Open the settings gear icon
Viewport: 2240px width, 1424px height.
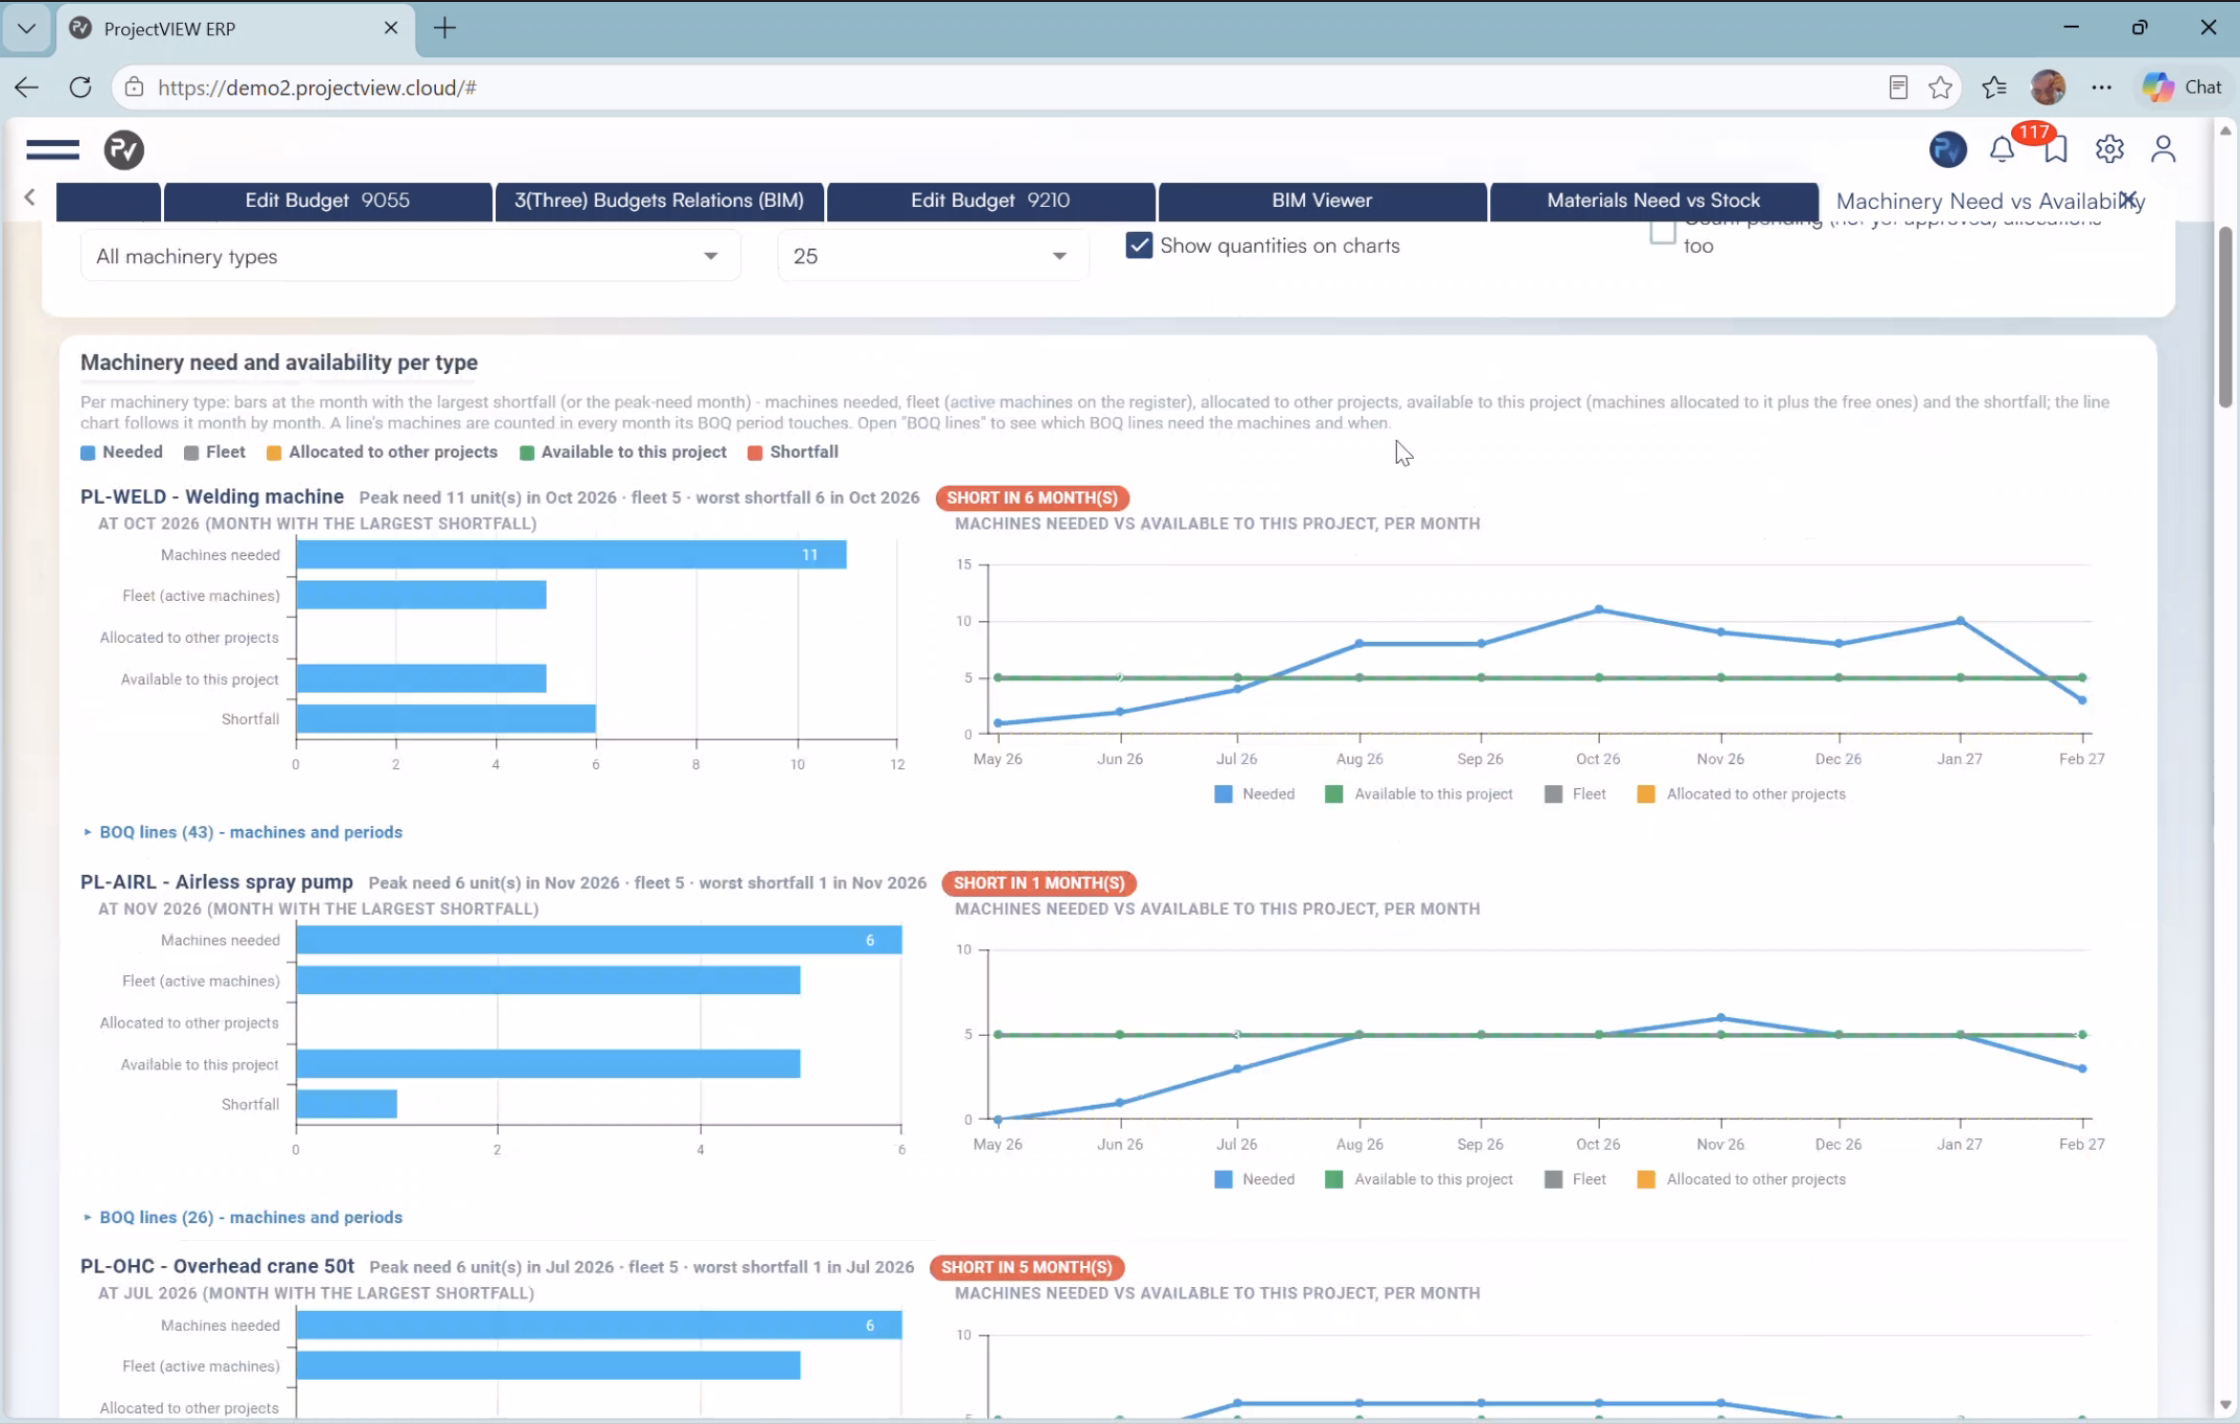[2109, 149]
